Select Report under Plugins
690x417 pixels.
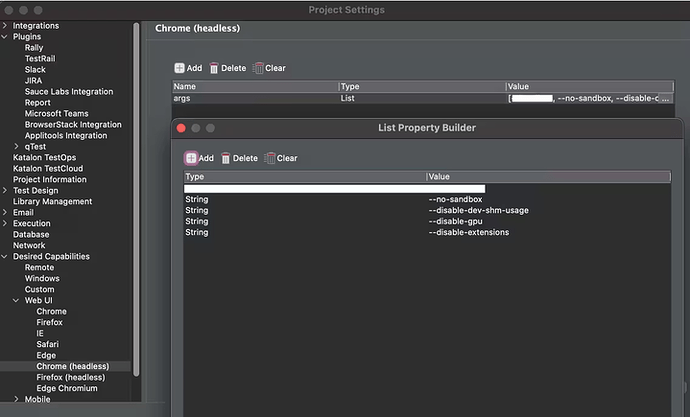click(37, 102)
